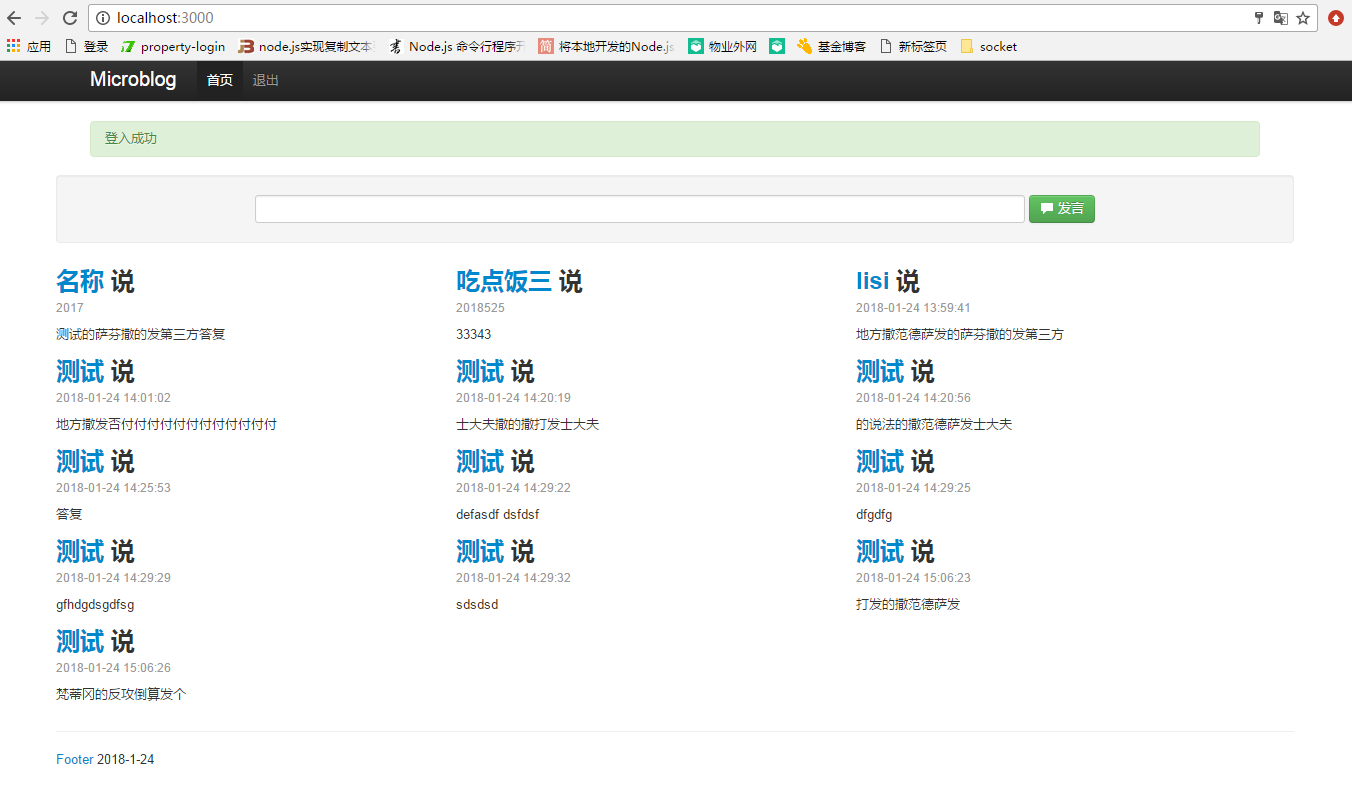Go back with the browser back arrow
Screen dimensions: 1352x794
pos(14,18)
